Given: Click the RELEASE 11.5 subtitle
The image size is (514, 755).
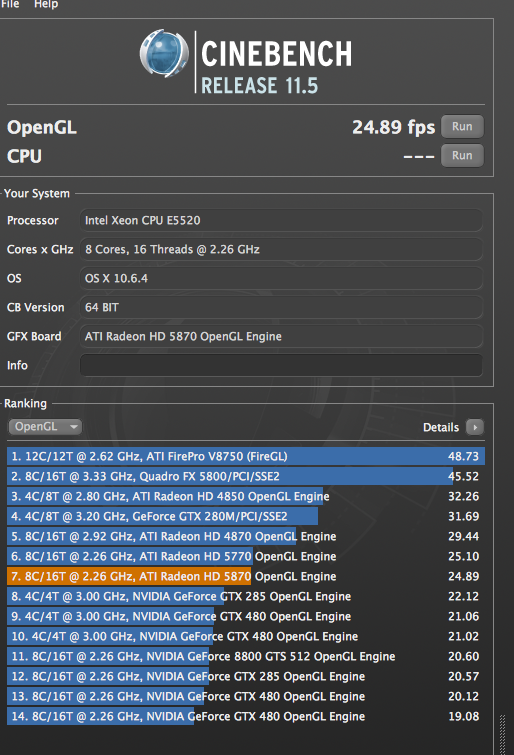Looking at the screenshot, I should 260,86.
